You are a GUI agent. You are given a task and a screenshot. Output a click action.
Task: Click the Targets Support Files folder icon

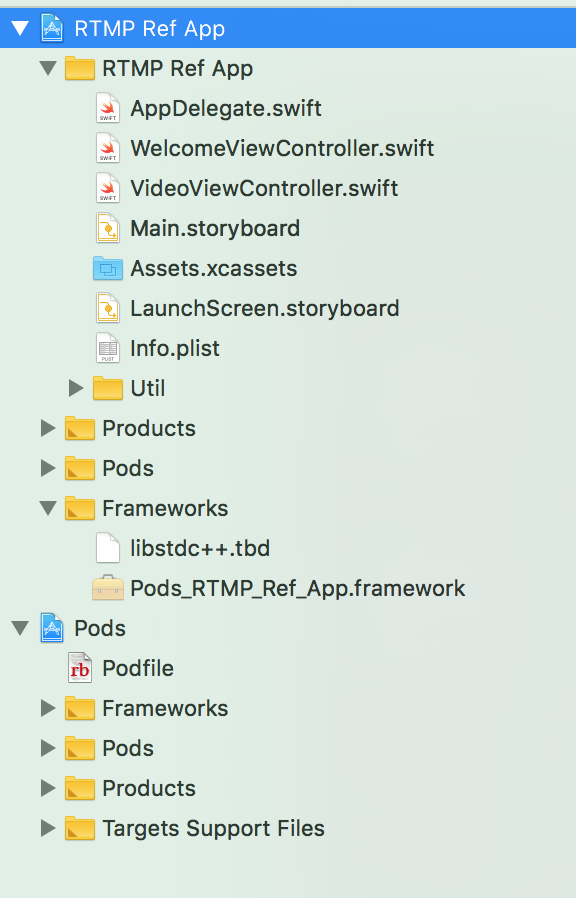point(80,828)
